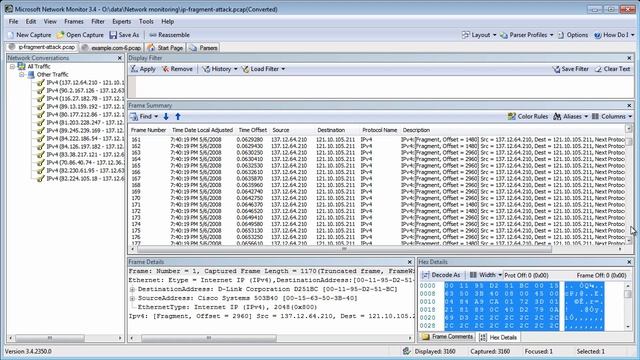The image size is (640, 360).
Task: Open the Find dropdown in Frame Summary
Action: [x=144, y=117]
